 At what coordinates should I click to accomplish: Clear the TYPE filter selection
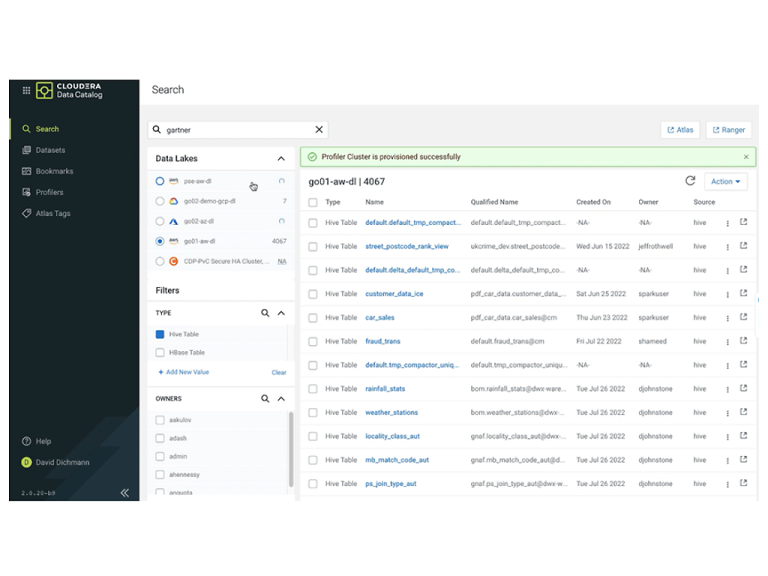tap(279, 373)
